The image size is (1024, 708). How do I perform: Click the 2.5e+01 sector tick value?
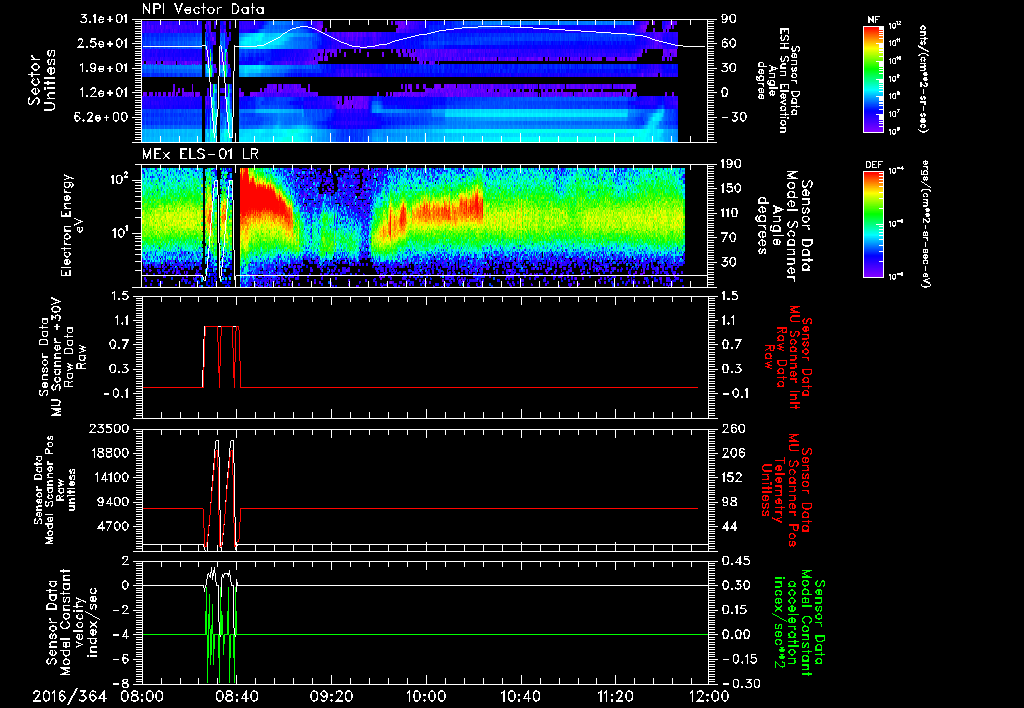(x=104, y=43)
